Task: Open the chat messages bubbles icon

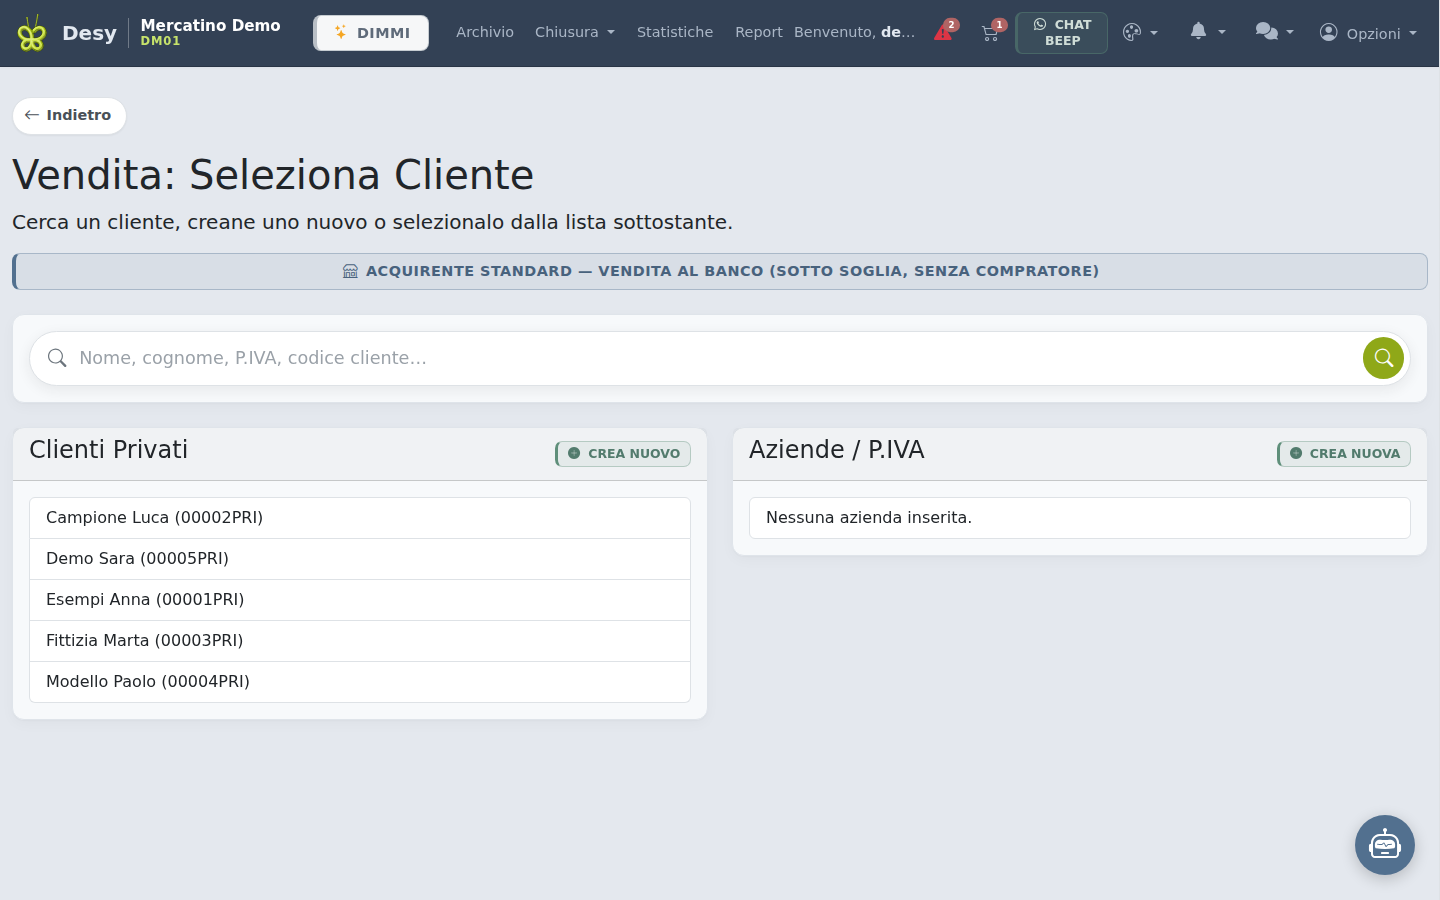Action: click(1274, 32)
